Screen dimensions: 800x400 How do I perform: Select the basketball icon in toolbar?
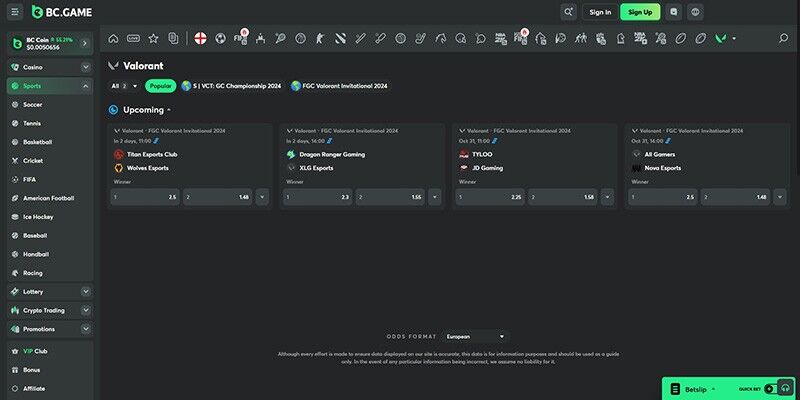pyautogui.click(x=301, y=38)
